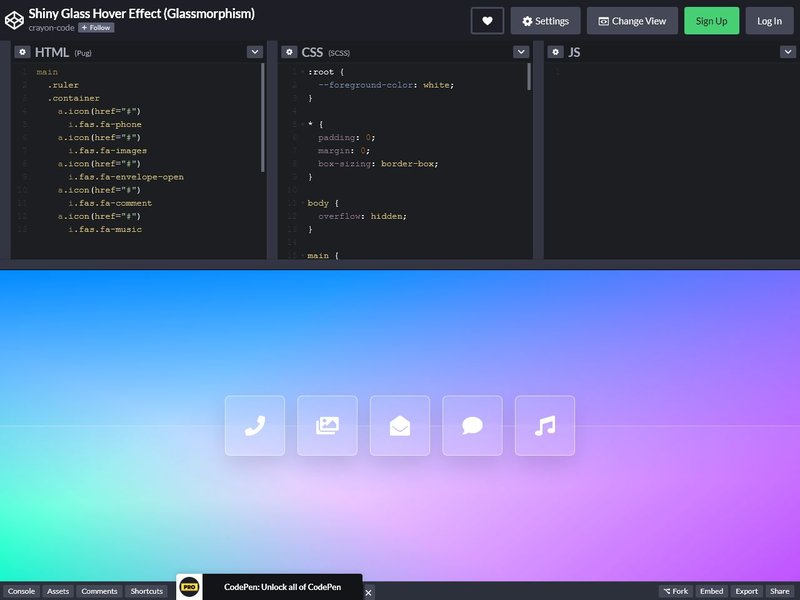The height and width of the screenshot is (600, 800).
Task: Click the JS editor empty code area
Action: 671,160
